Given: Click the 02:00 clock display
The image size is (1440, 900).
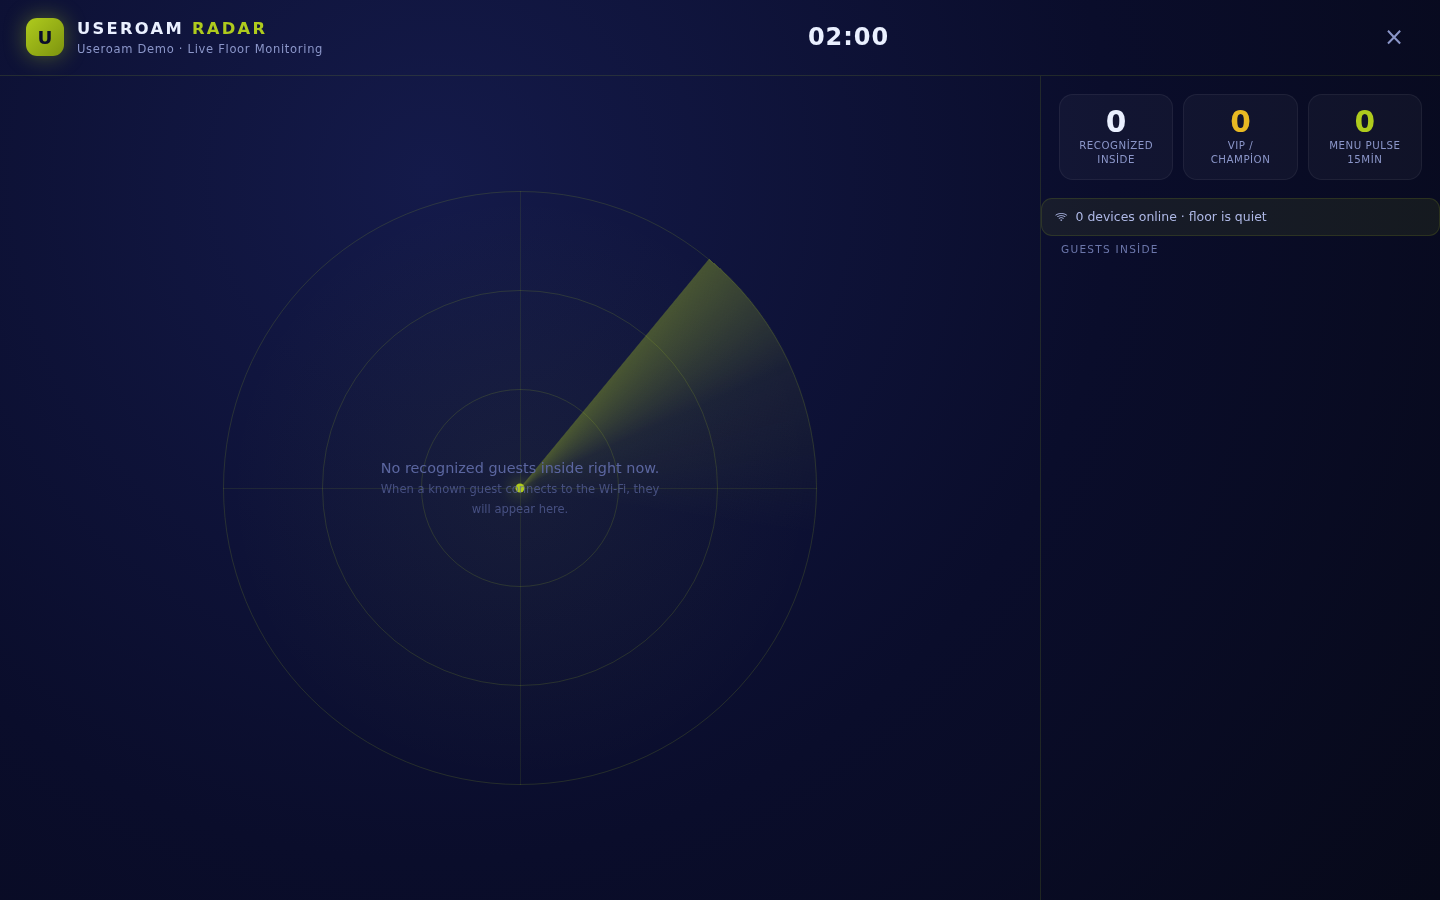Looking at the screenshot, I should click(x=848, y=37).
